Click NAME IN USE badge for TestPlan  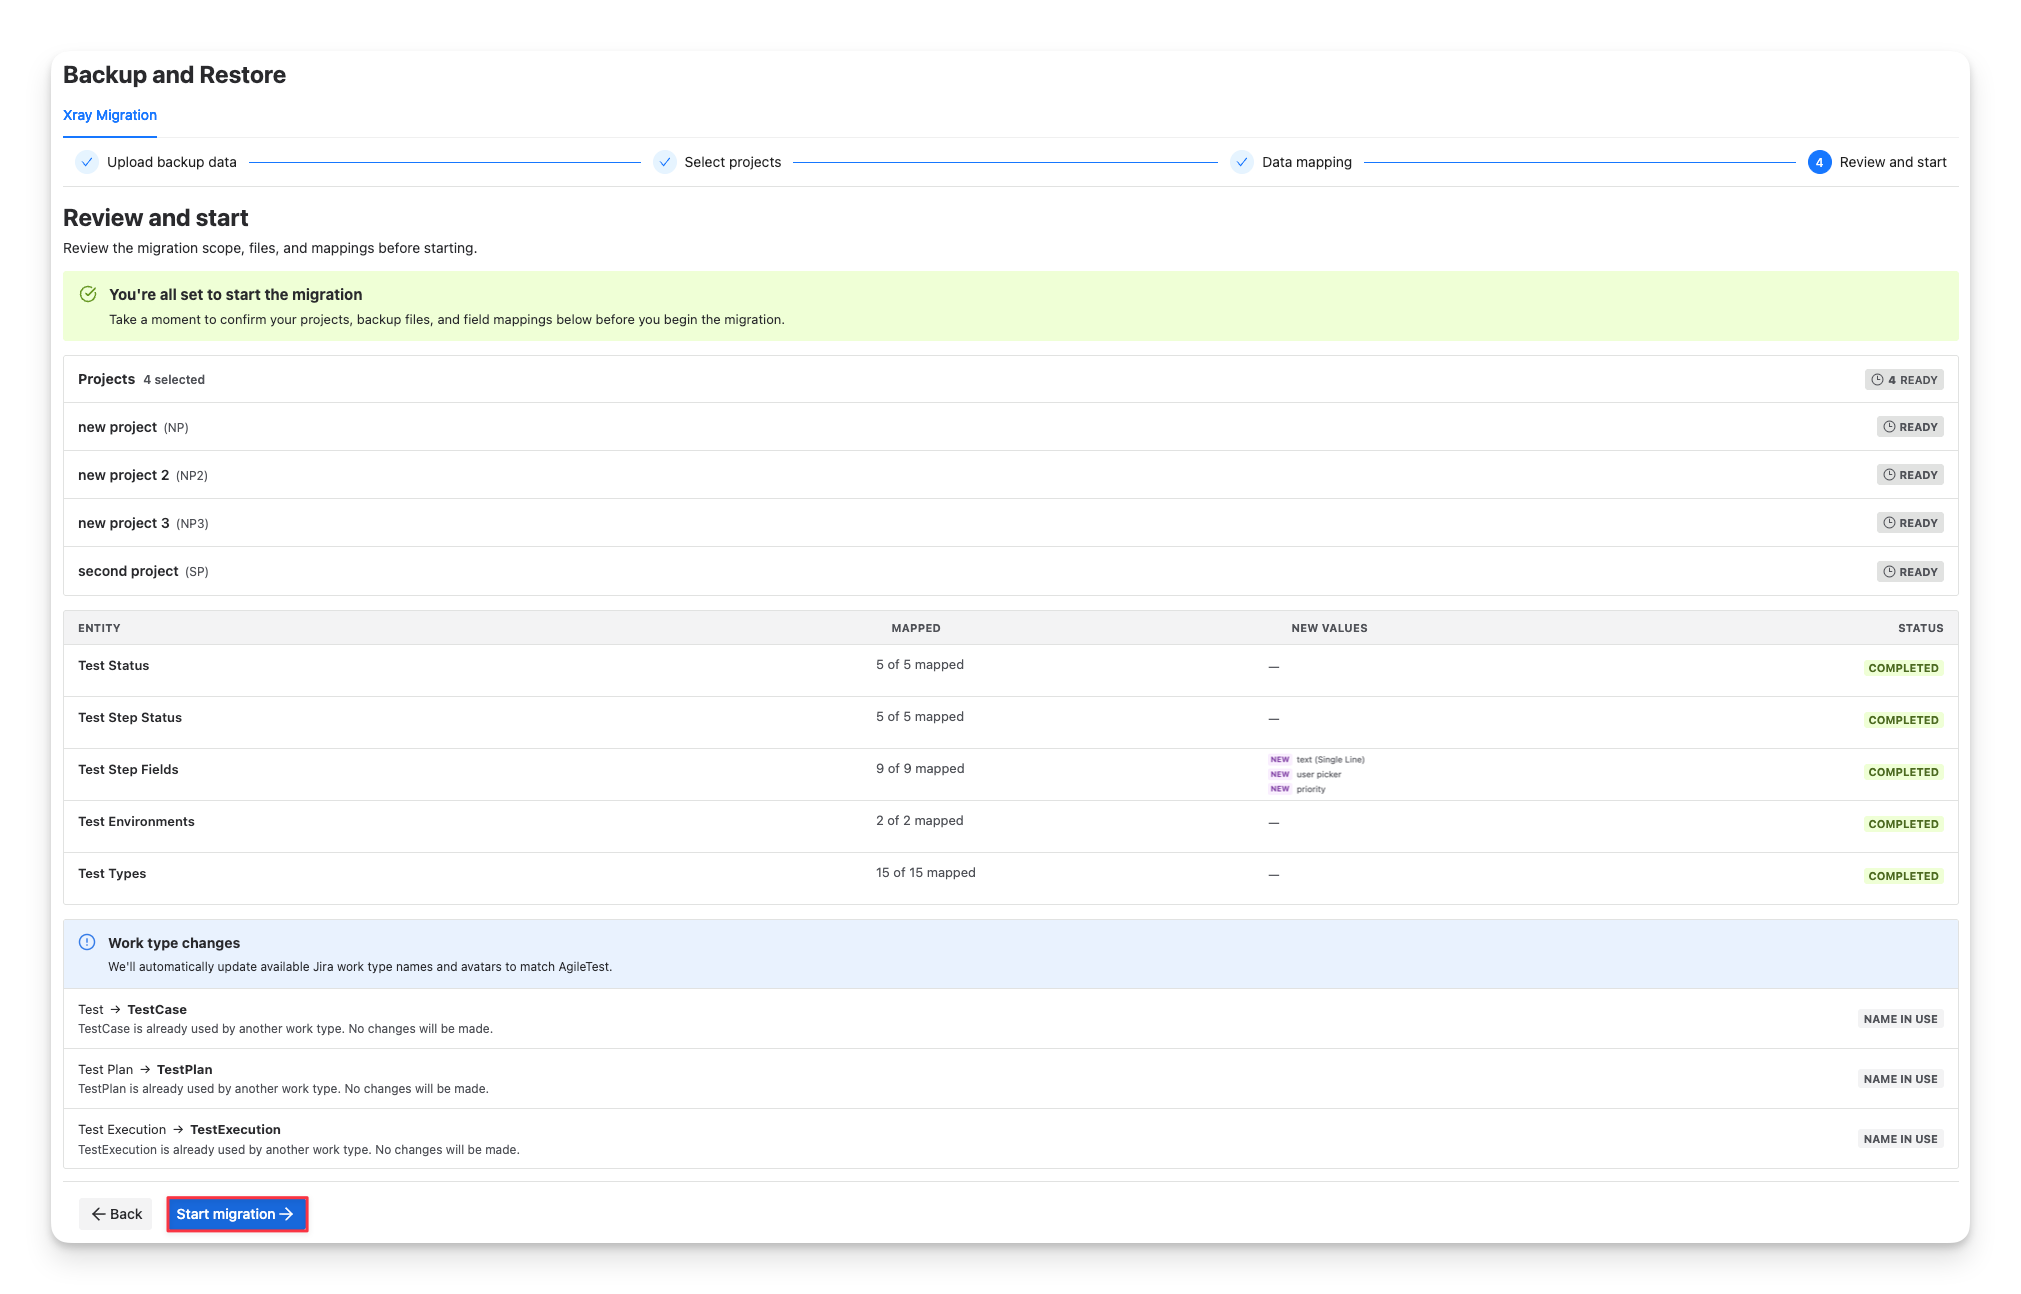pos(1900,1079)
